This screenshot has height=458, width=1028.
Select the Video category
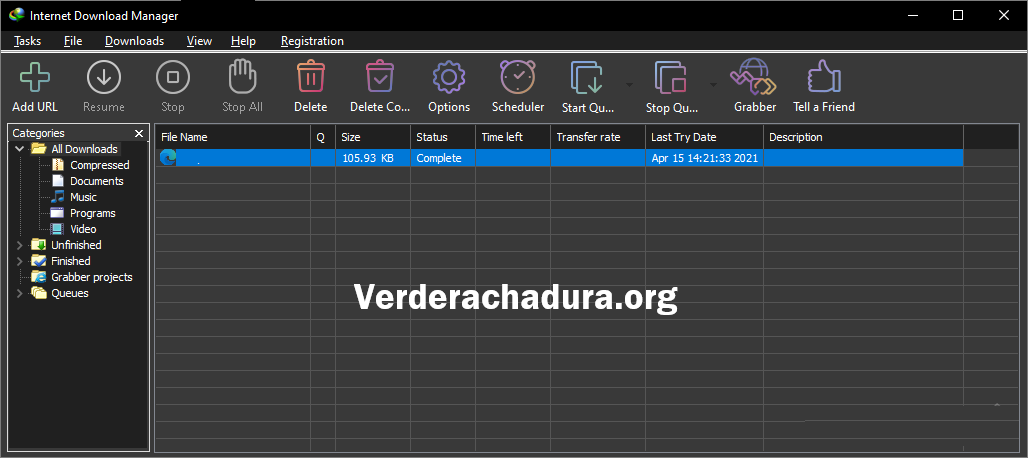tap(83, 229)
